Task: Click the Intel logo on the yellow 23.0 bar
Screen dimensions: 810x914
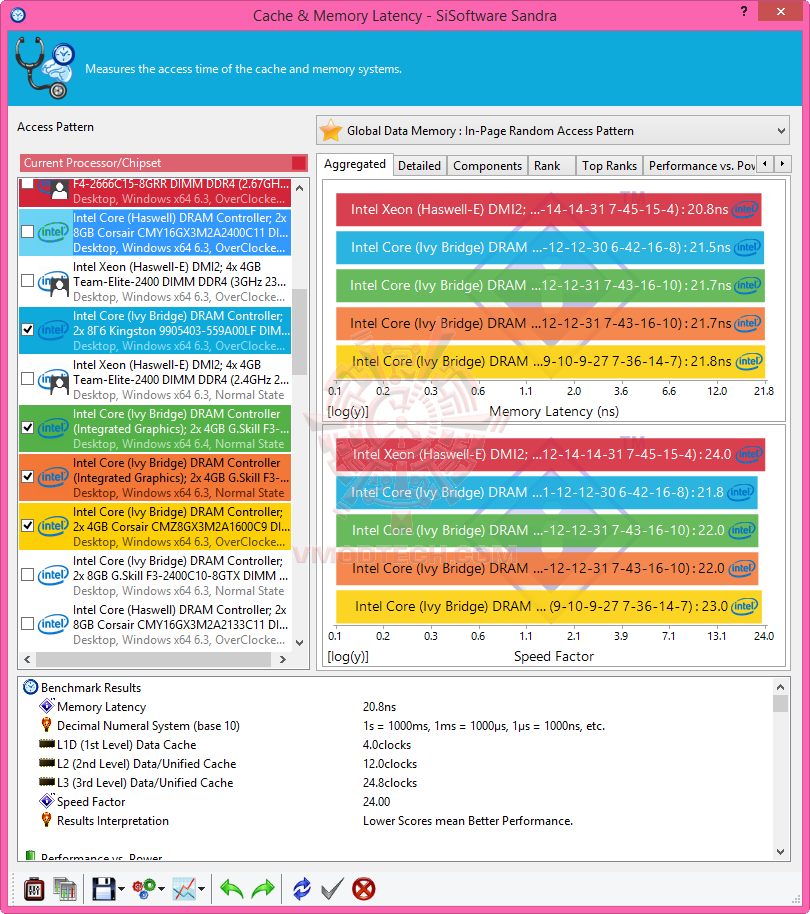Action: pos(745,606)
